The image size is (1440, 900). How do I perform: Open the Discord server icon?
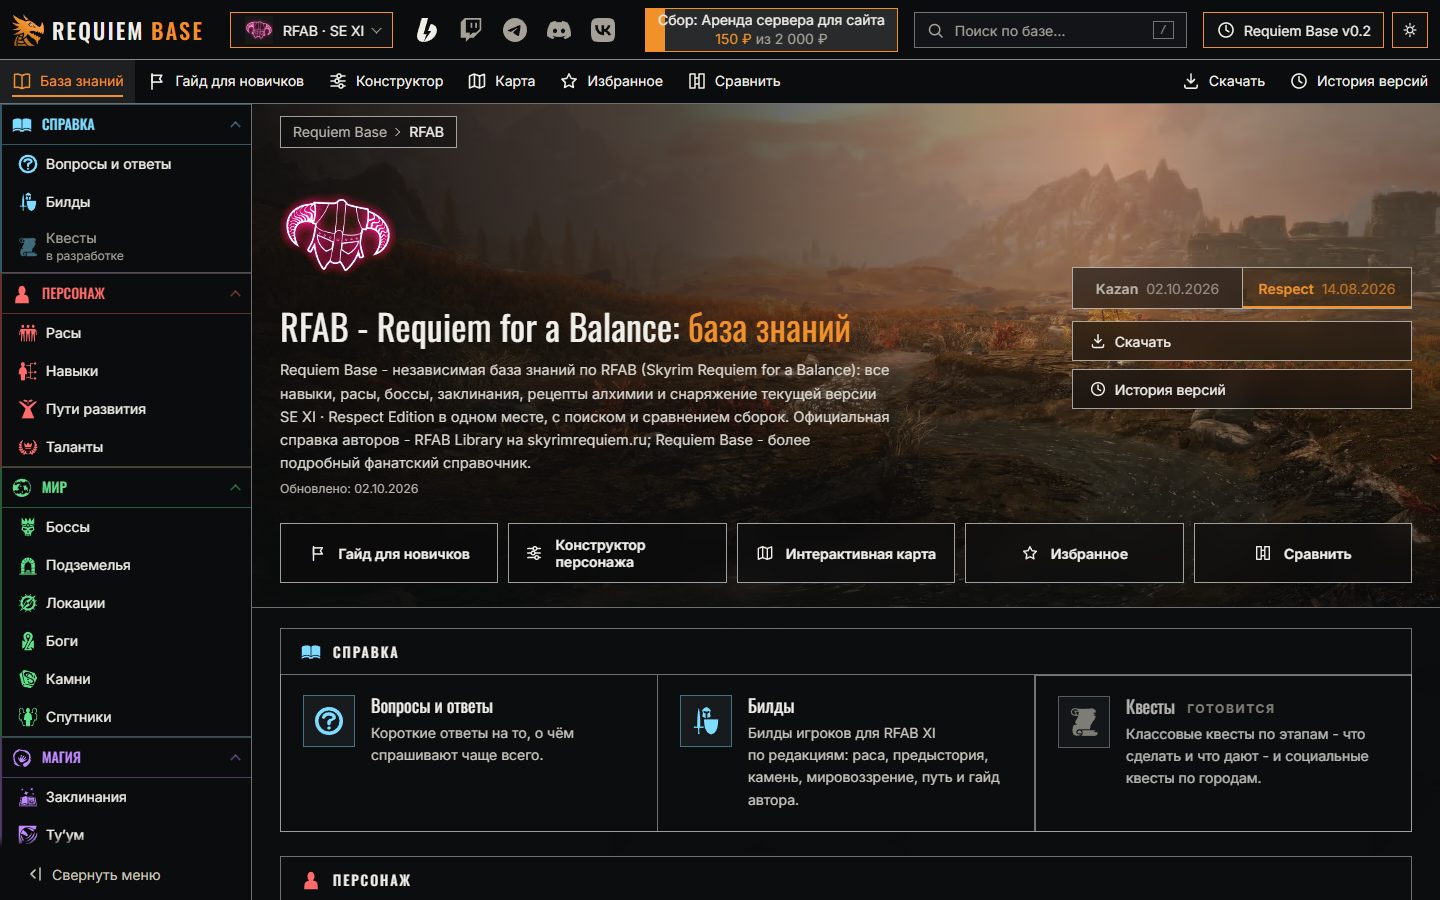point(559,30)
